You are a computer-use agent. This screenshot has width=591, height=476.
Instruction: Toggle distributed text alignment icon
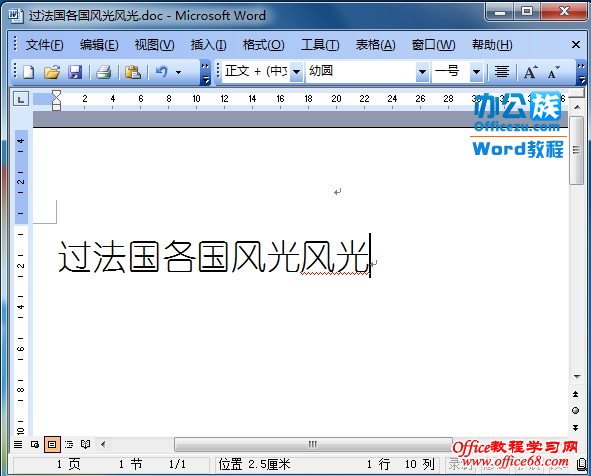tap(502, 72)
